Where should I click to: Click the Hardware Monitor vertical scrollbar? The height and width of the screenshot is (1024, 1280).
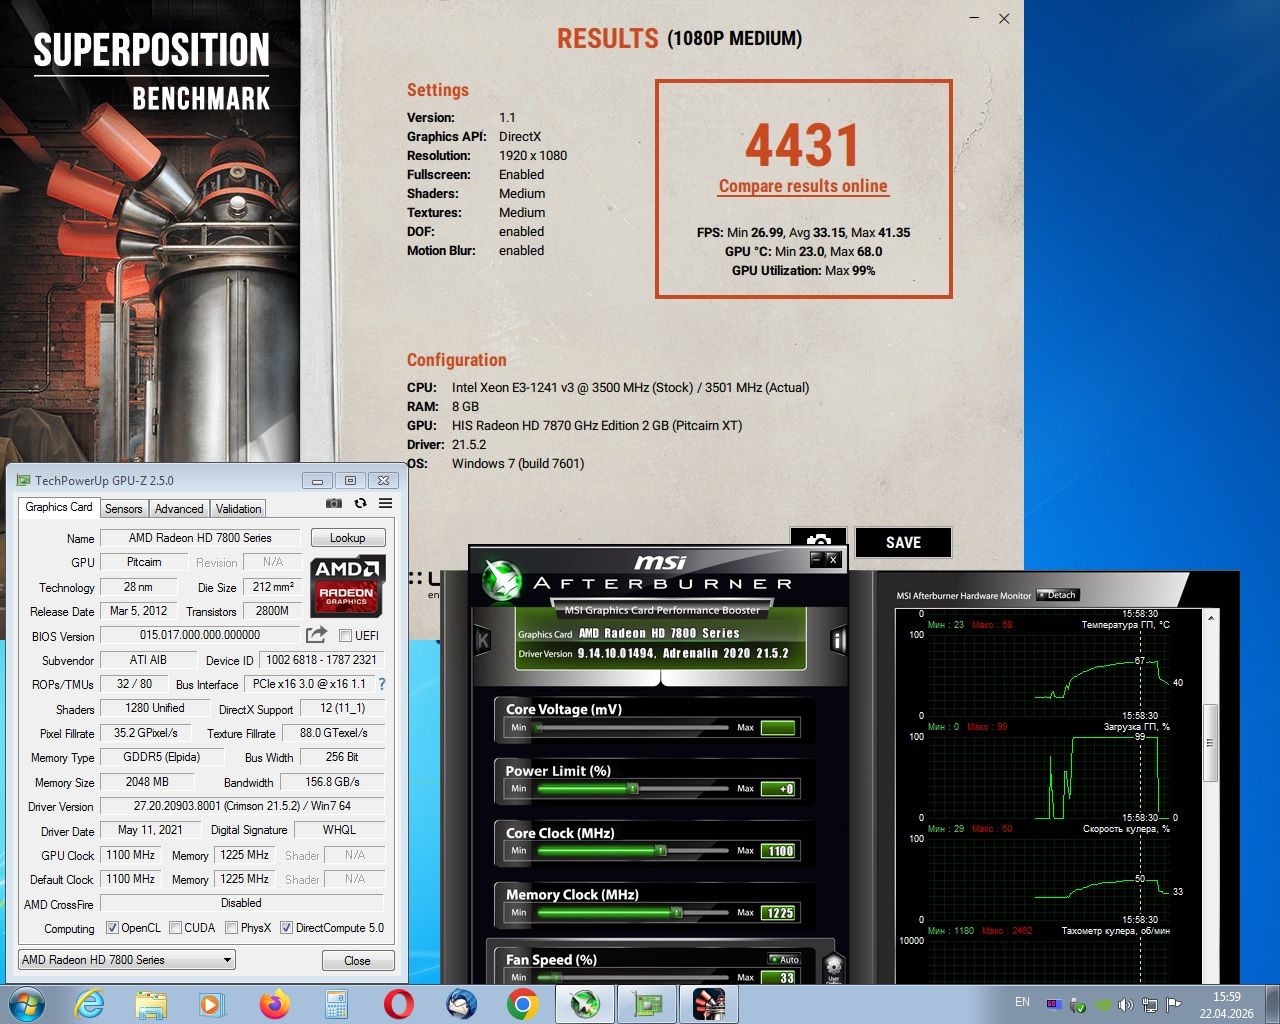pos(1210,742)
